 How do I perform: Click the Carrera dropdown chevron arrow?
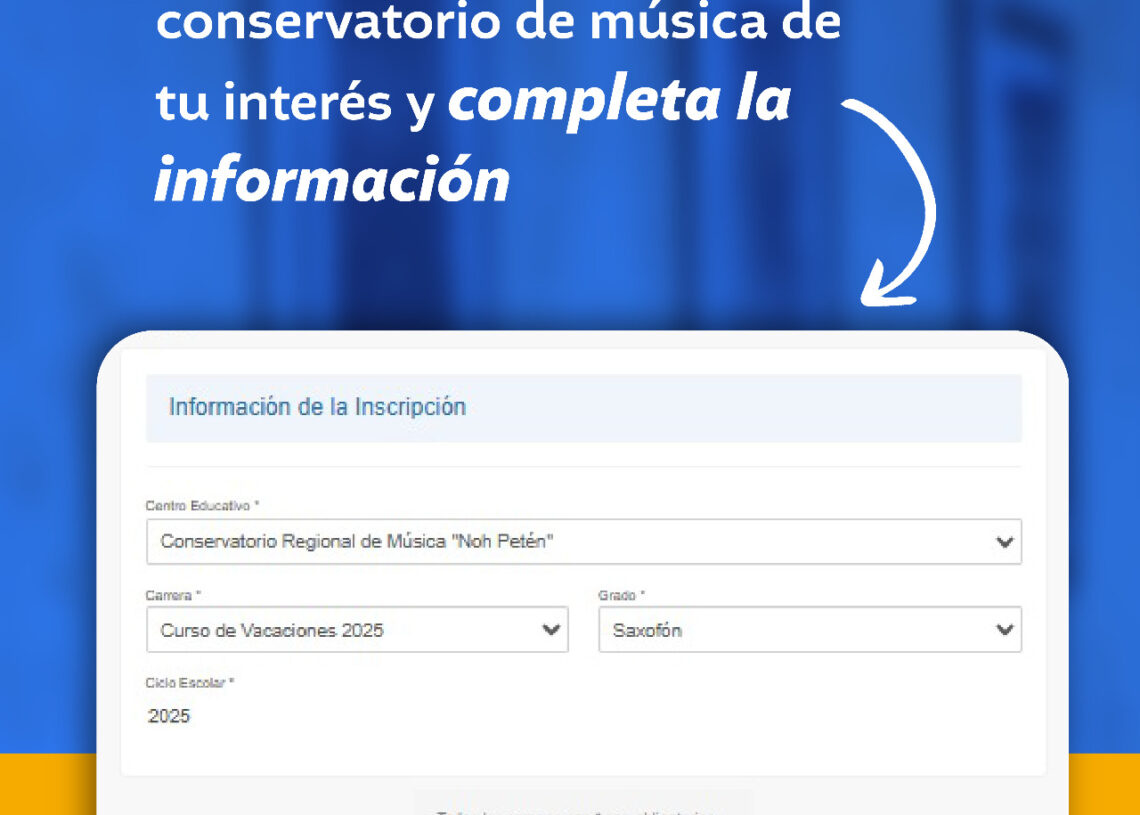(x=550, y=630)
